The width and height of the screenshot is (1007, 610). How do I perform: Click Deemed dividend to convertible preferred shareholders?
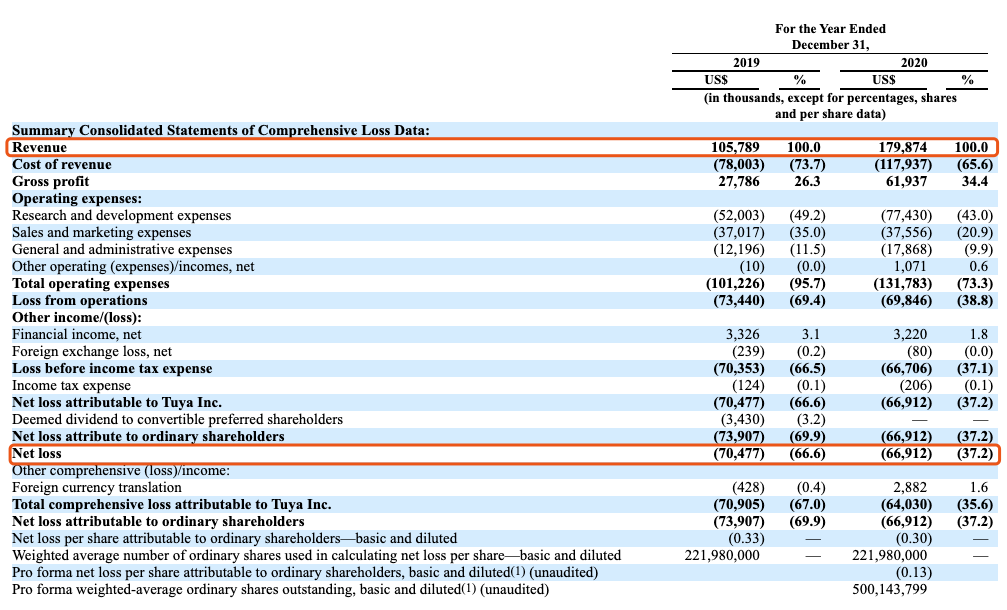(177, 419)
